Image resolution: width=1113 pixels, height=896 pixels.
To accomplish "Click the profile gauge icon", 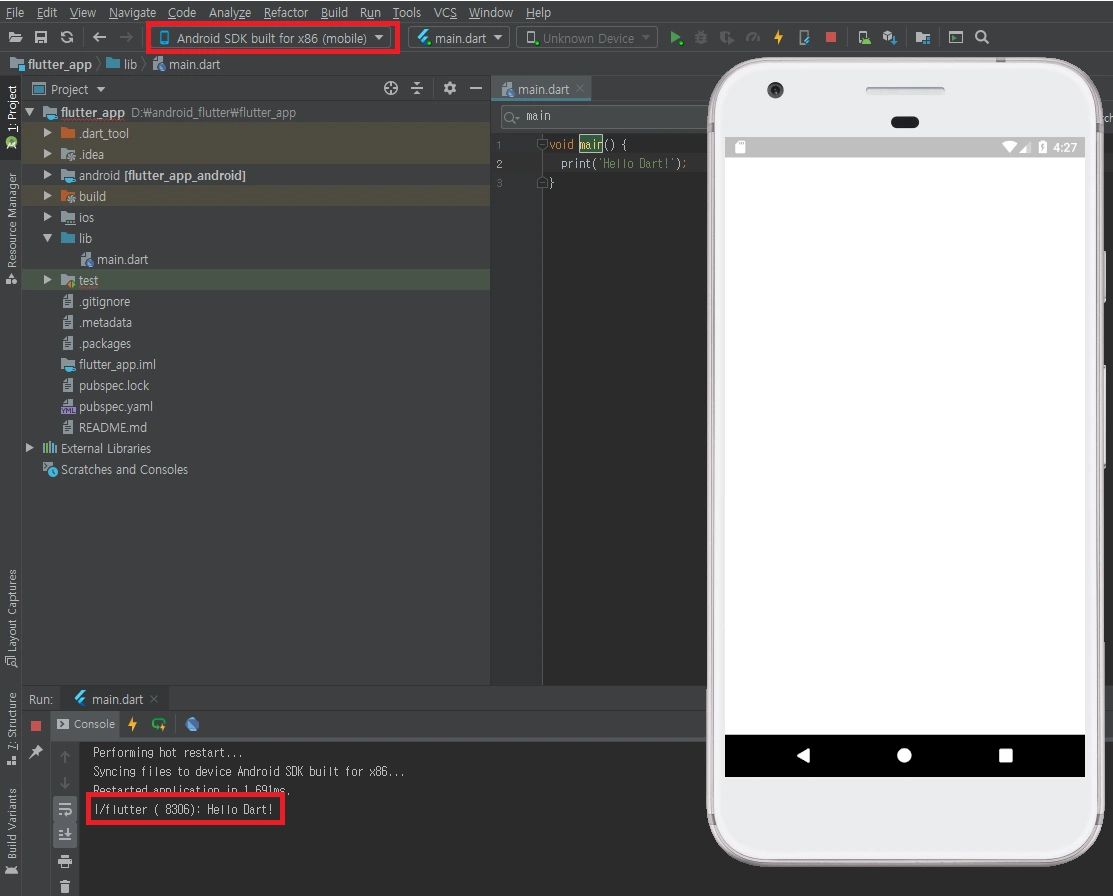I will pyautogui.click(x=752, y=38).
